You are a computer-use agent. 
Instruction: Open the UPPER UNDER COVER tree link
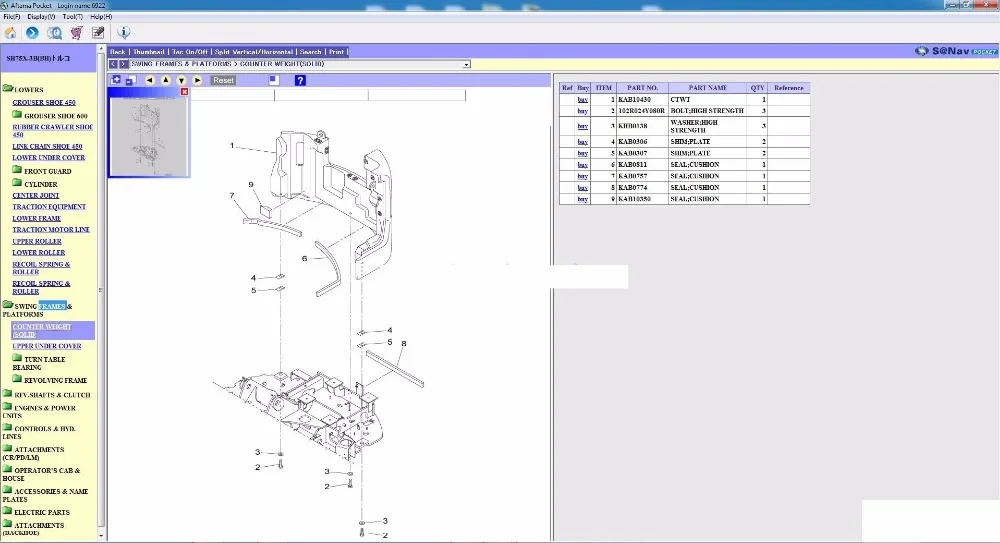point(47,346)
